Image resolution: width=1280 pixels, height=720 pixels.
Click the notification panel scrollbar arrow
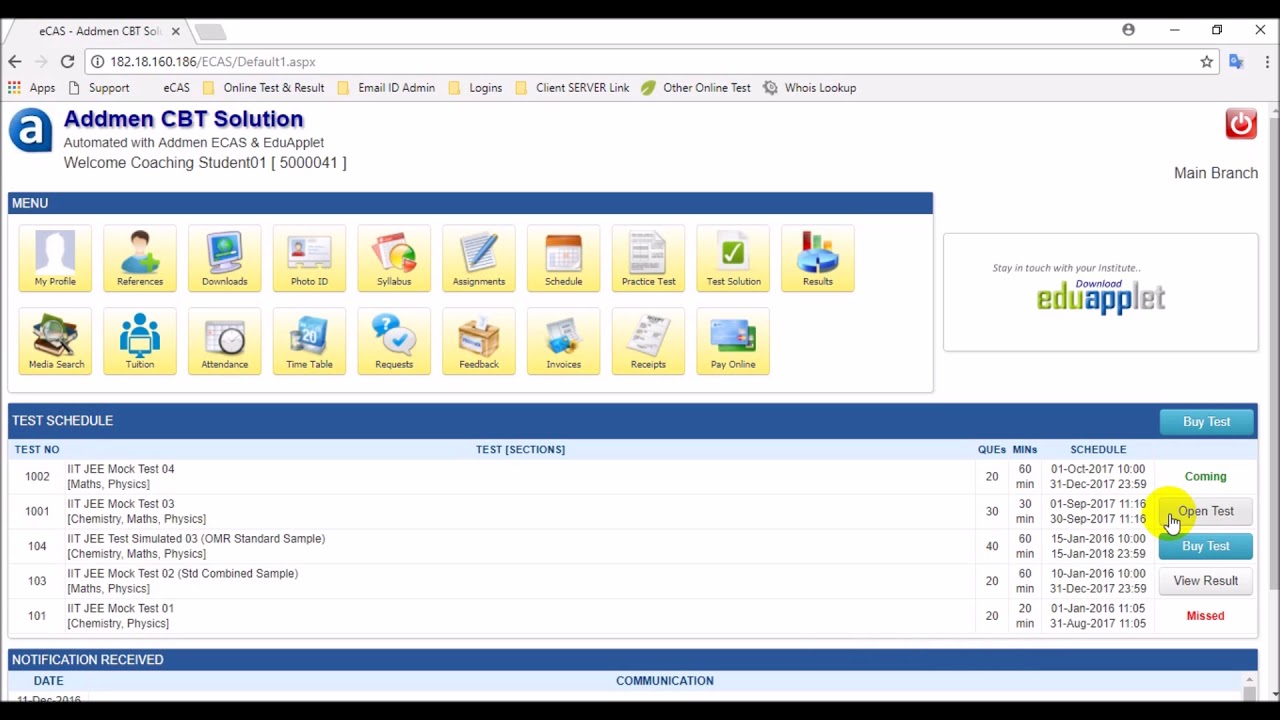click(1249, 682)
